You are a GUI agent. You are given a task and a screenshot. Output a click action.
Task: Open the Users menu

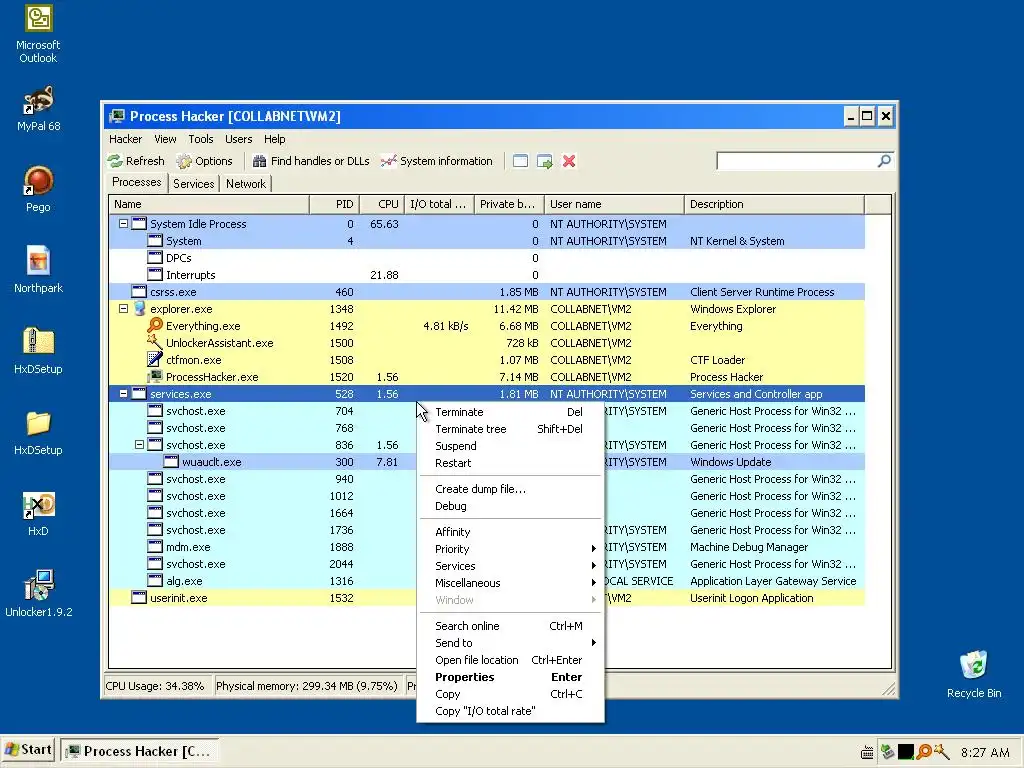(x=238, y=139)
